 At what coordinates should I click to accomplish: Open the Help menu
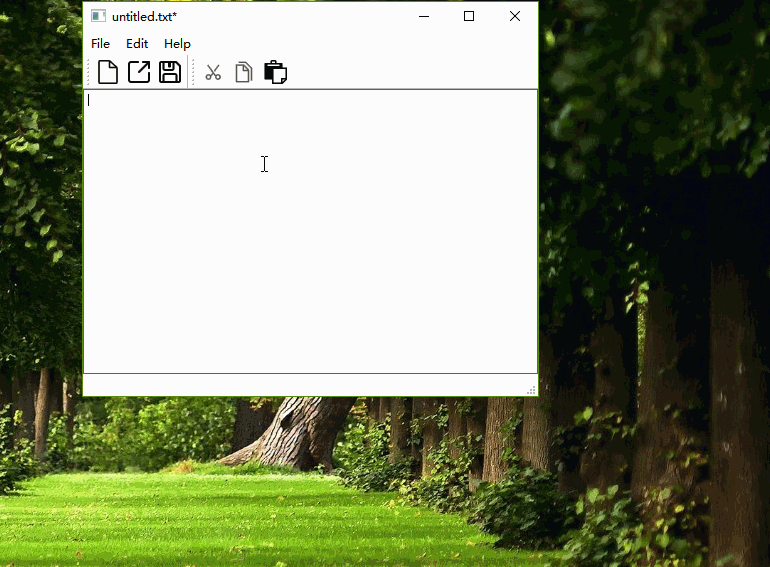point(177,44)
